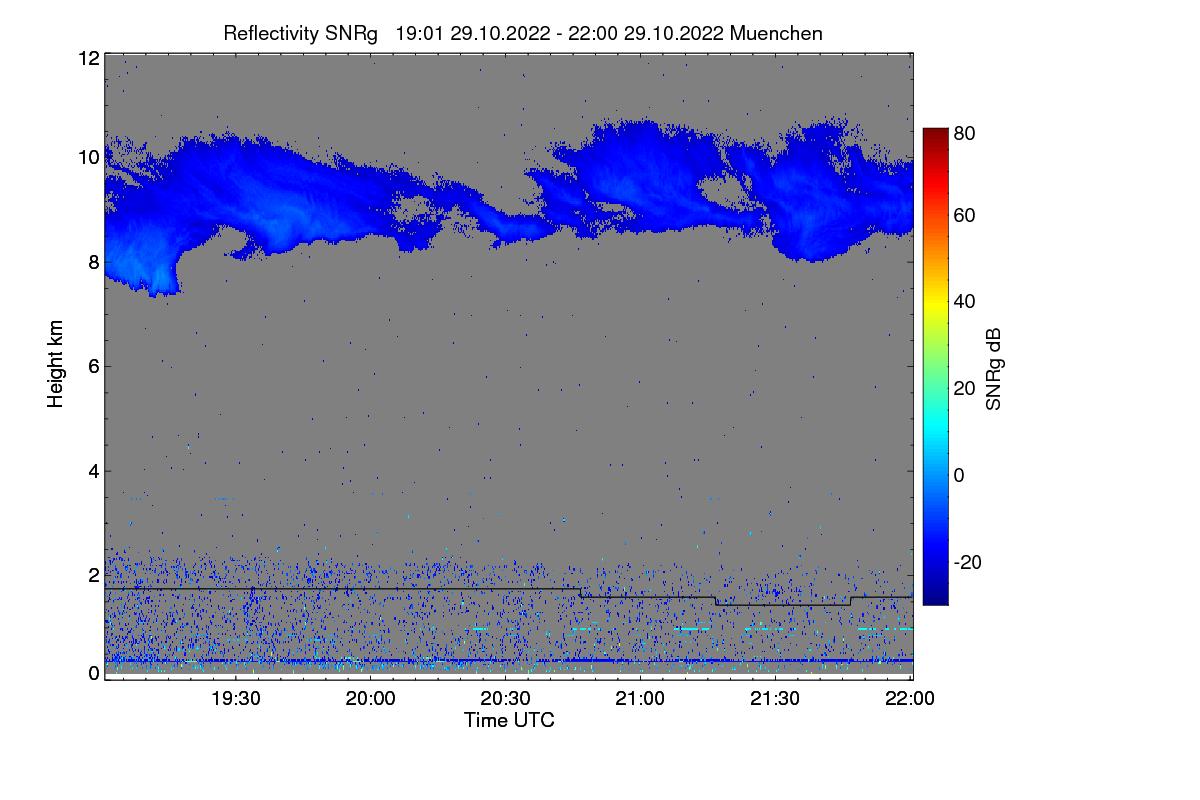The width and height of the screenshot is (1200, 800).
Task: Select the "Height km" y-axis label
Action: pos(56,364)
